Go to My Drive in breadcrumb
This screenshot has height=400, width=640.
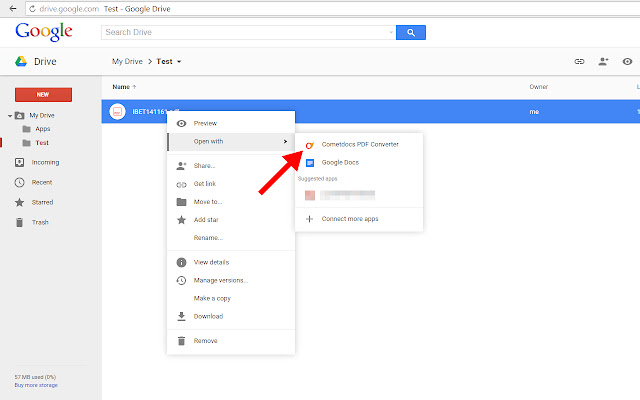(x=127, y=61)
